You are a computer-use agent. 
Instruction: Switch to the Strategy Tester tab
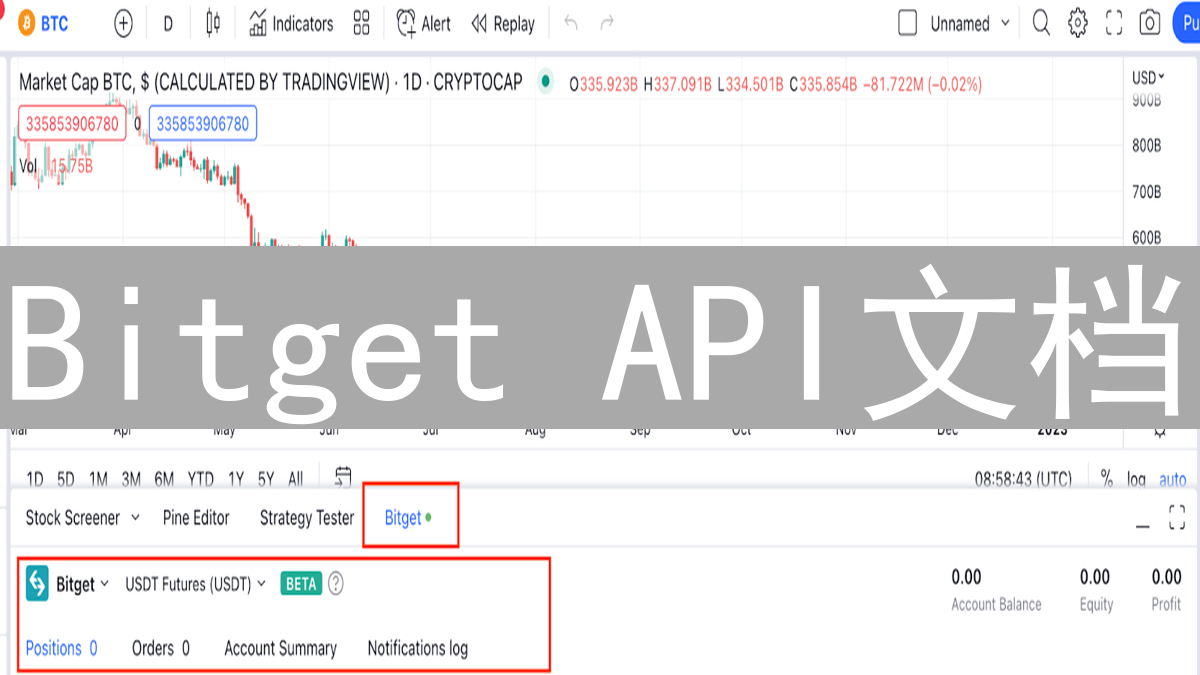(307, 517)
